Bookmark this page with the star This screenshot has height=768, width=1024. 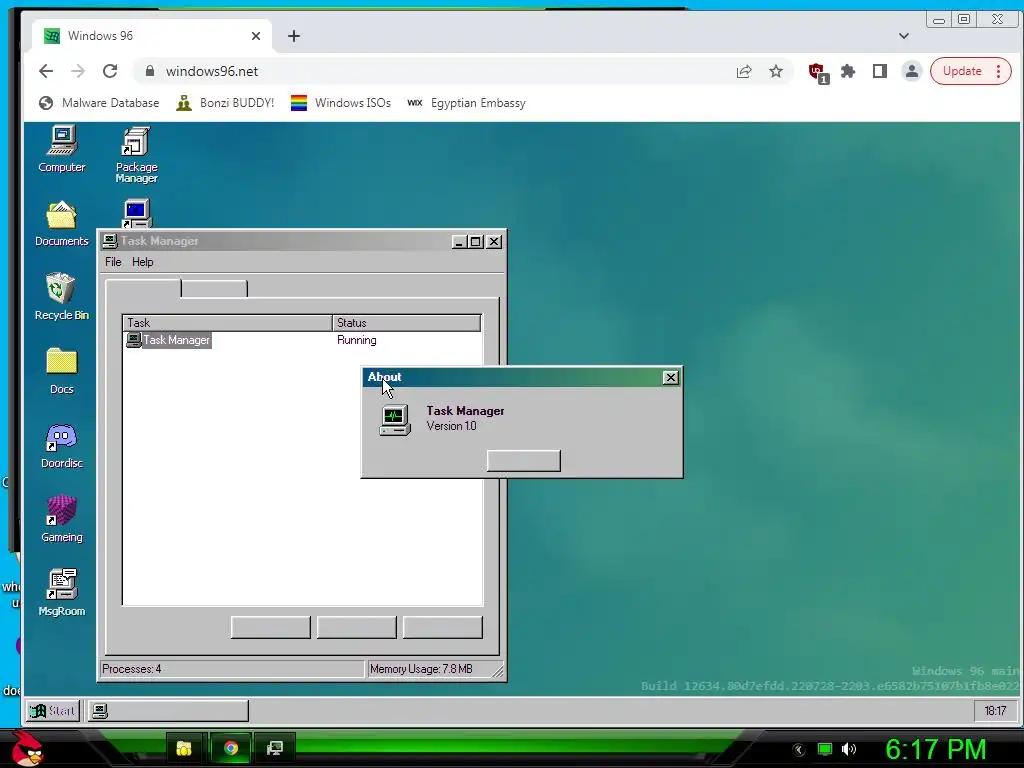point(776,71)
